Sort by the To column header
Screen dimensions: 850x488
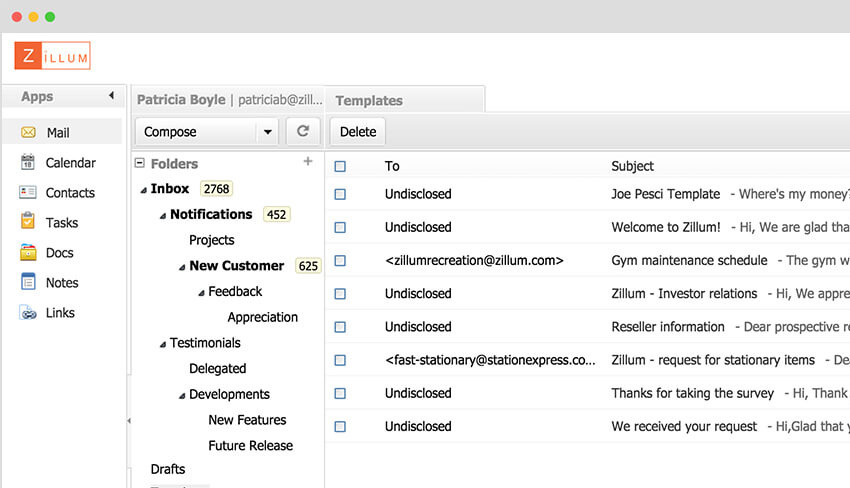pos(392,166)
